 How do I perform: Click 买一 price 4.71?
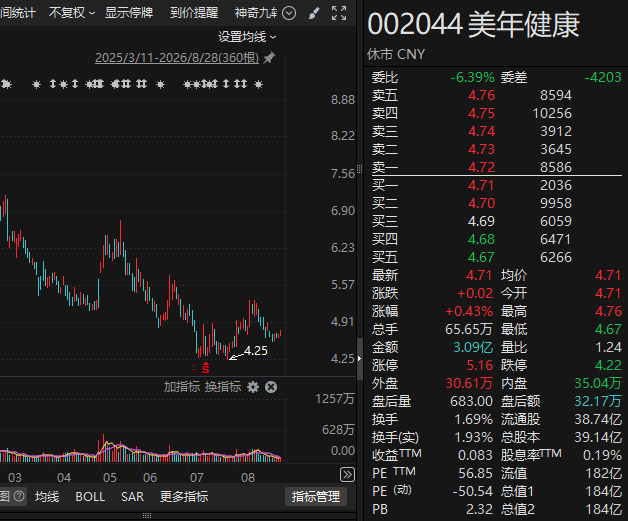[481, 185]
